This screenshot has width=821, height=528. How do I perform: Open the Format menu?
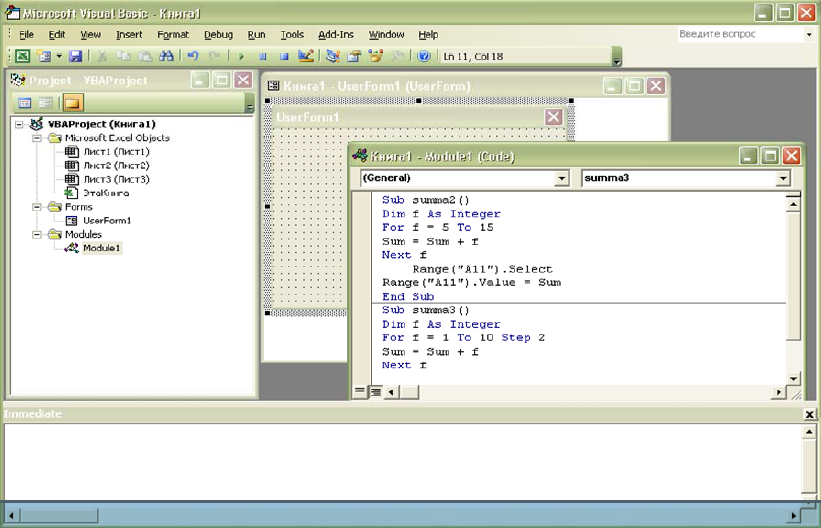point(173,35)
